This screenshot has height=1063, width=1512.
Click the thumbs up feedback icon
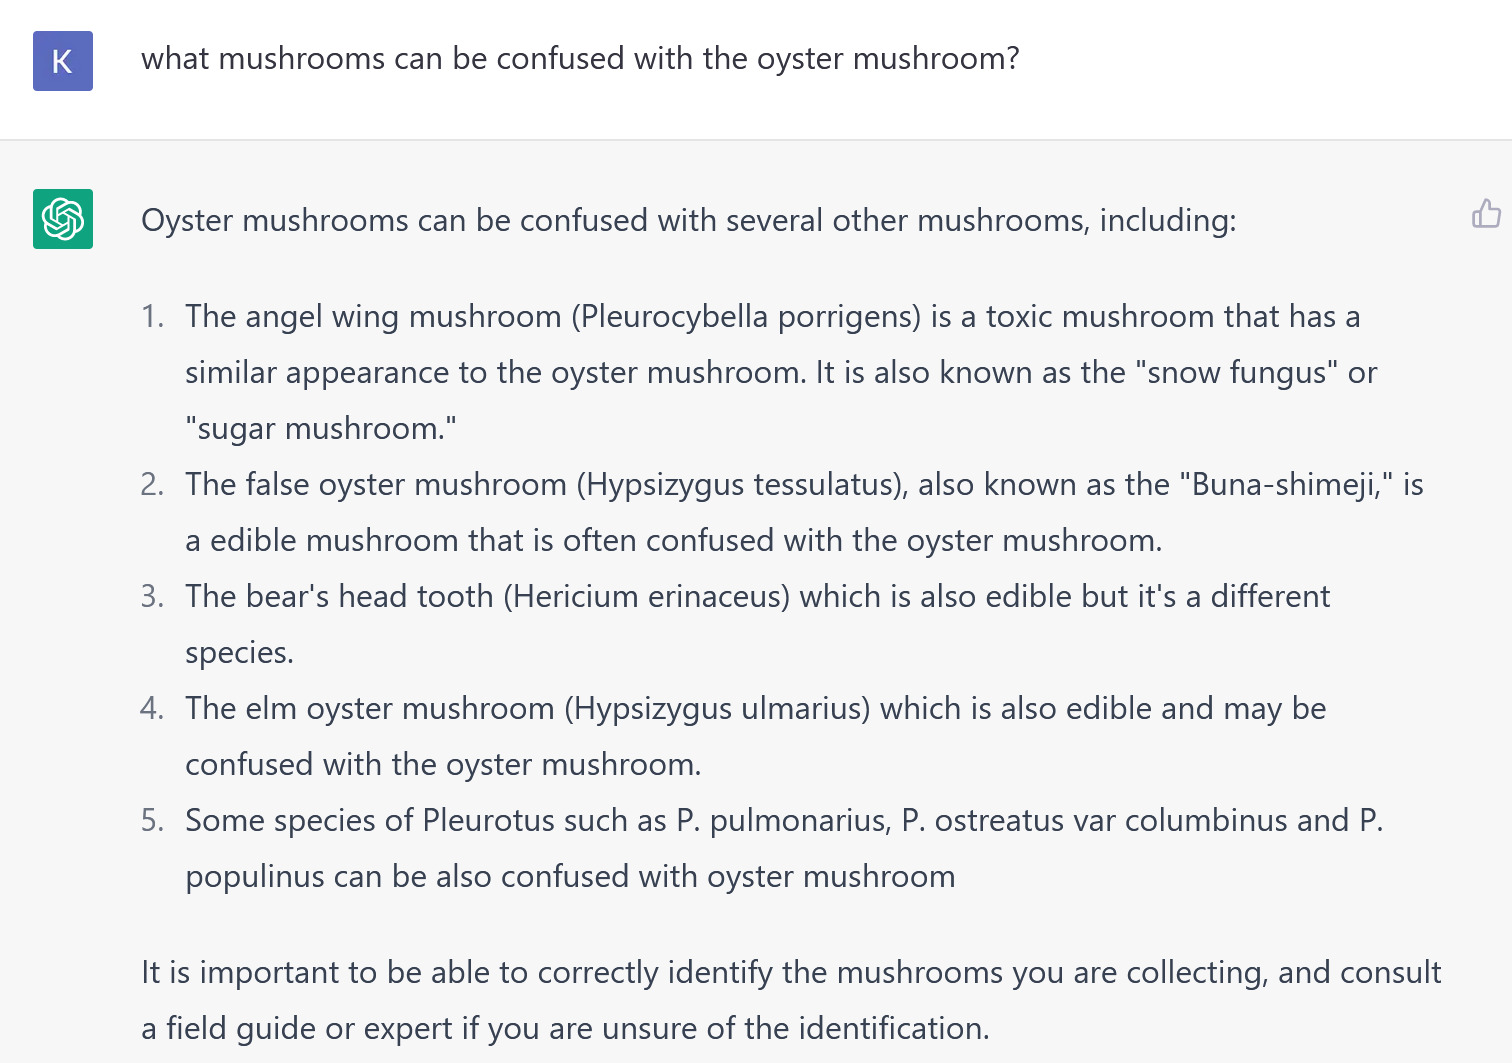(x=1486, y=213)
